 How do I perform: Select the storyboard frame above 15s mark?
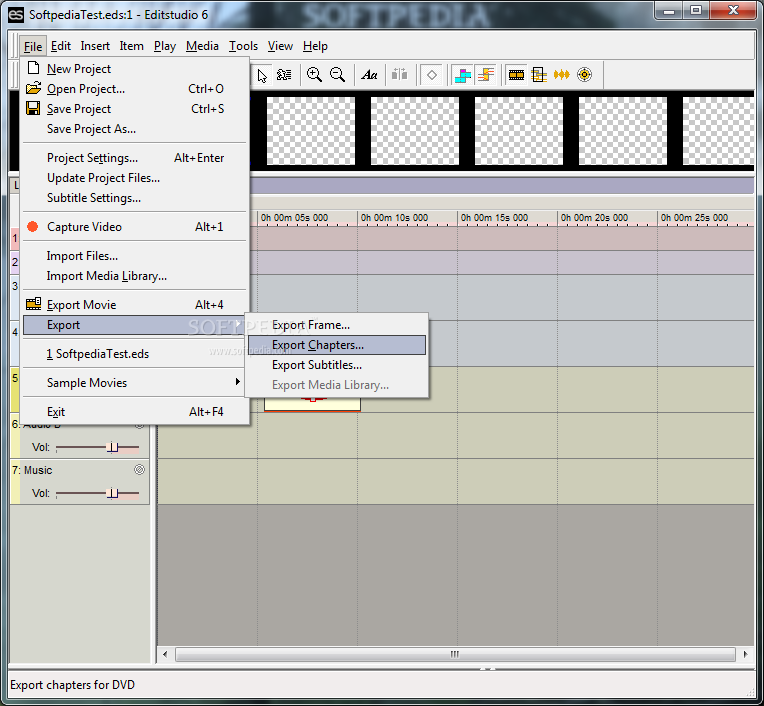click(x=519, y=131)
